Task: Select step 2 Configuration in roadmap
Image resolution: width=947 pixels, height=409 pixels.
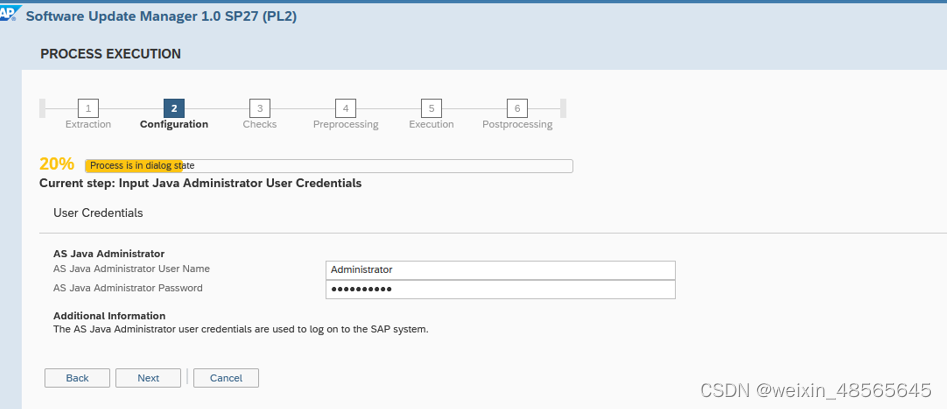Action: [x=174, y=109]
